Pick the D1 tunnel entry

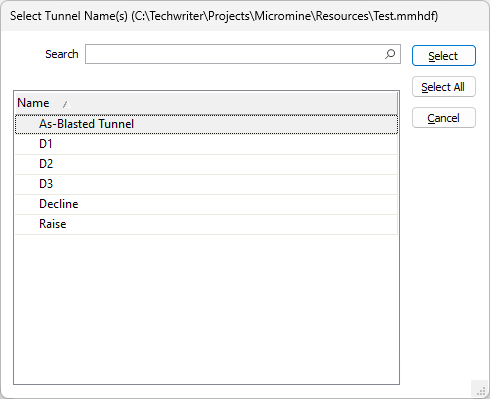pos(206,144)
